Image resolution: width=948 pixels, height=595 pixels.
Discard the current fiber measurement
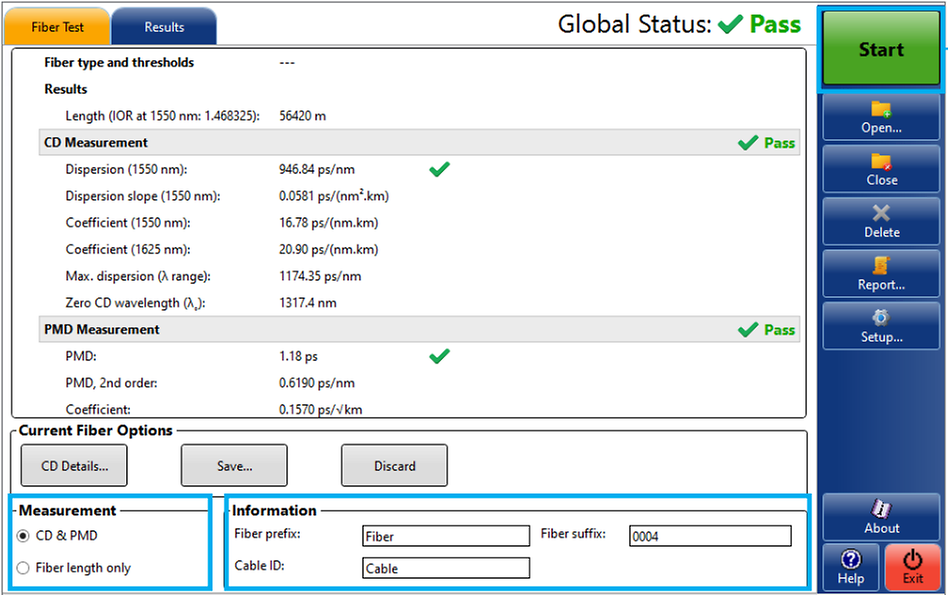pyautogui.click(x=394, y=466)
